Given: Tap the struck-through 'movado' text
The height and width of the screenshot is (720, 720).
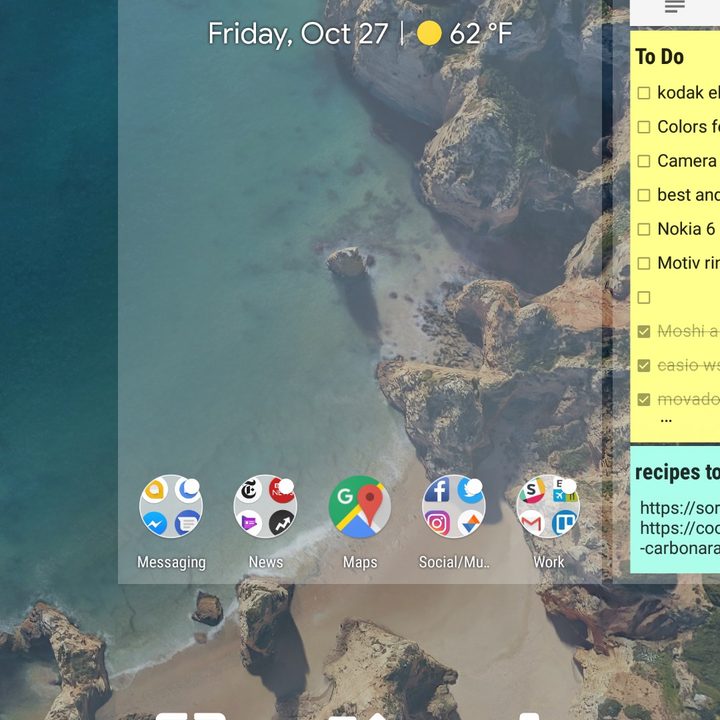Looking at the screenshot, I should (x=688, y=399).
